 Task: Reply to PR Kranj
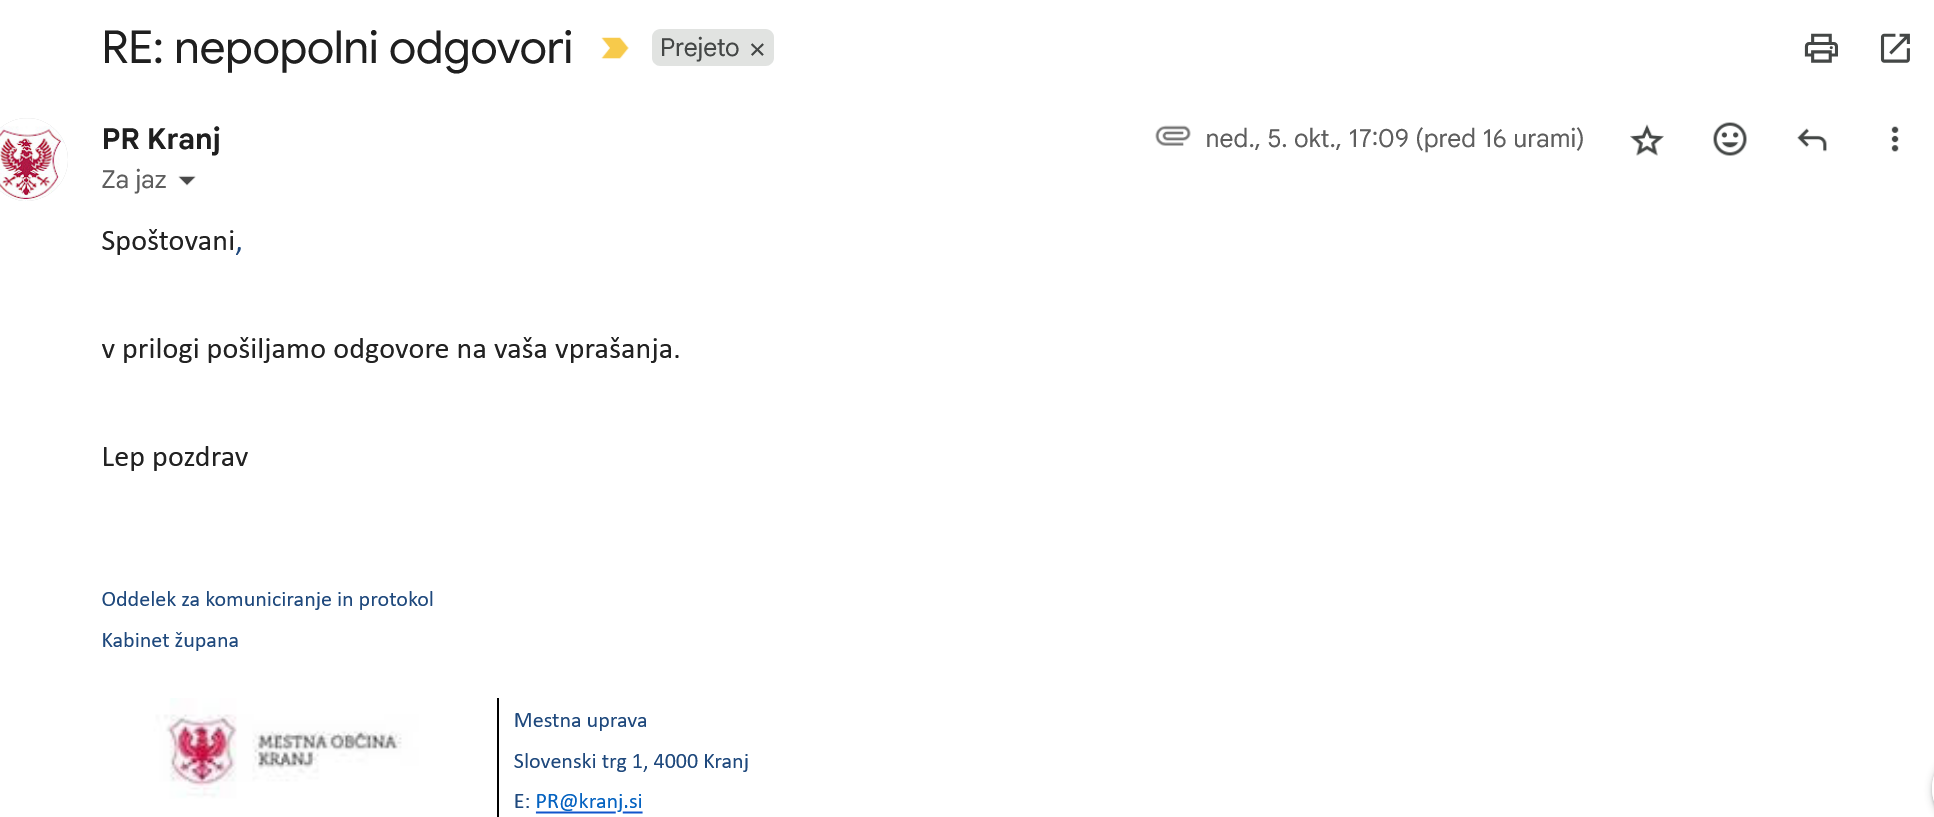point(1811,139)
